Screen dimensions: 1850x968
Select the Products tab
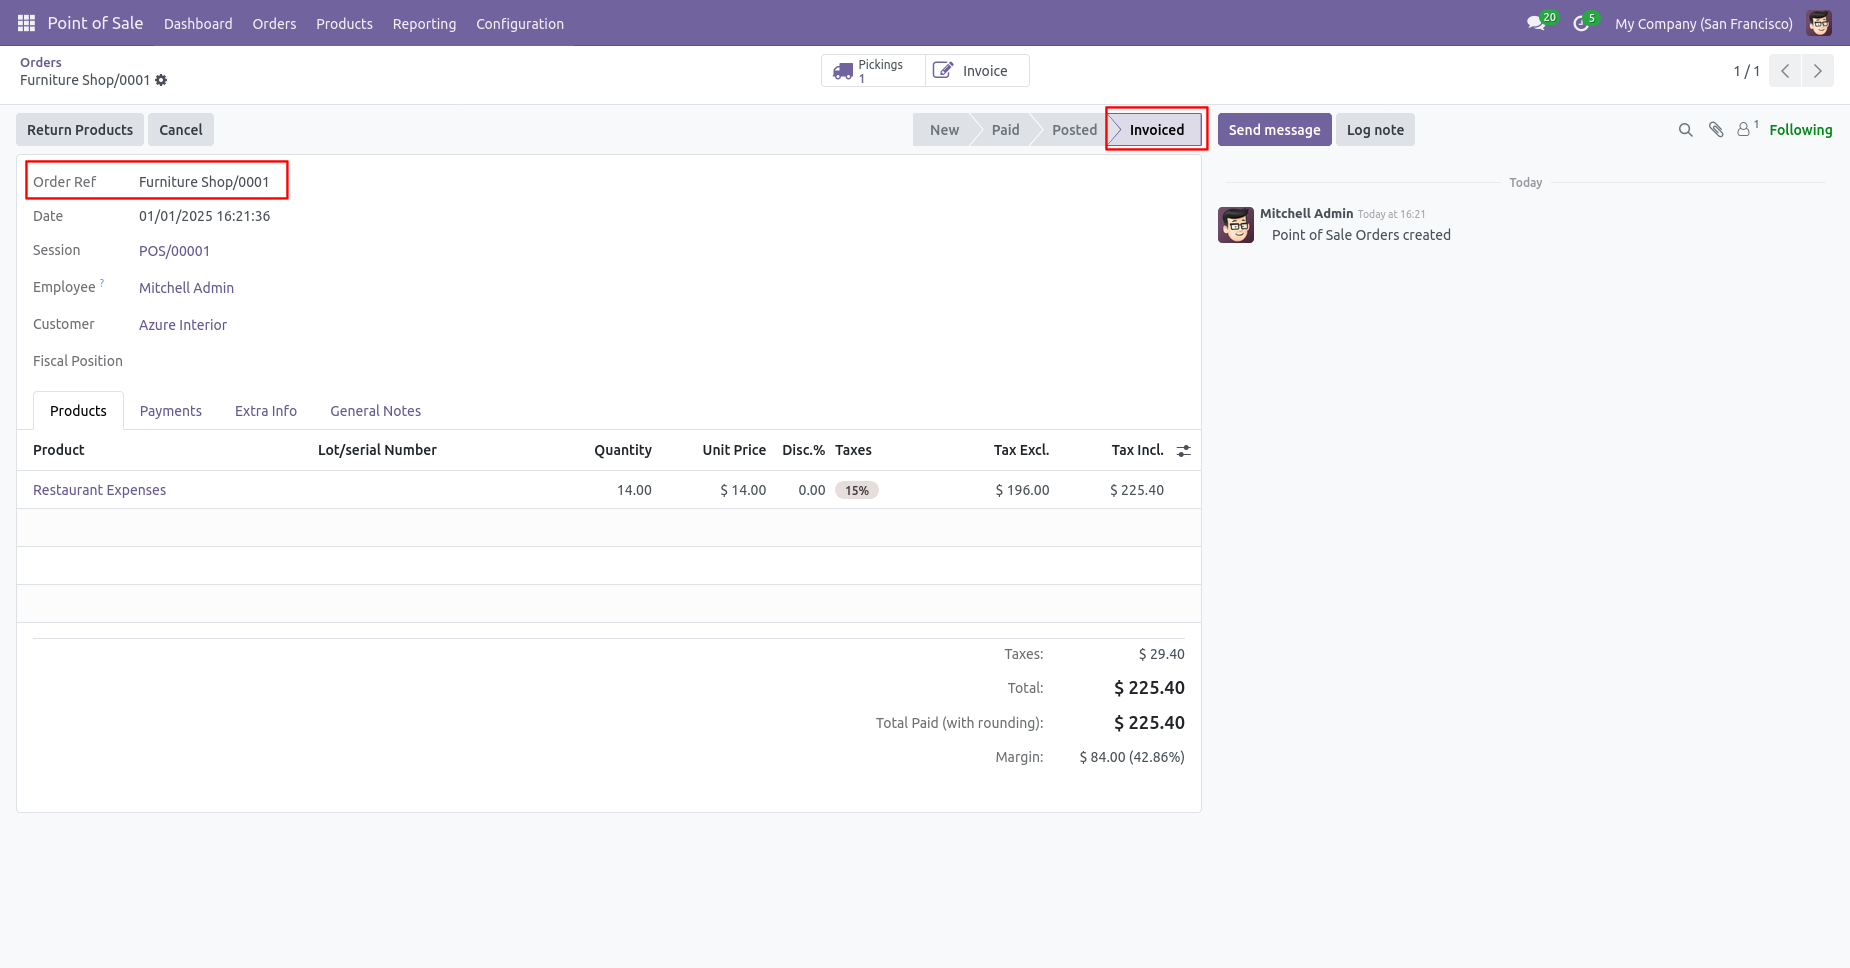pyautogui.click(x=78, y=411)
